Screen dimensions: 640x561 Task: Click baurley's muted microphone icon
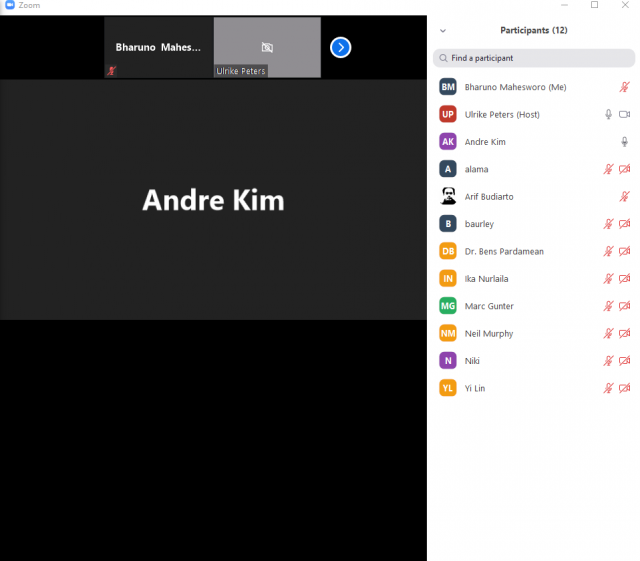[608, 223]
